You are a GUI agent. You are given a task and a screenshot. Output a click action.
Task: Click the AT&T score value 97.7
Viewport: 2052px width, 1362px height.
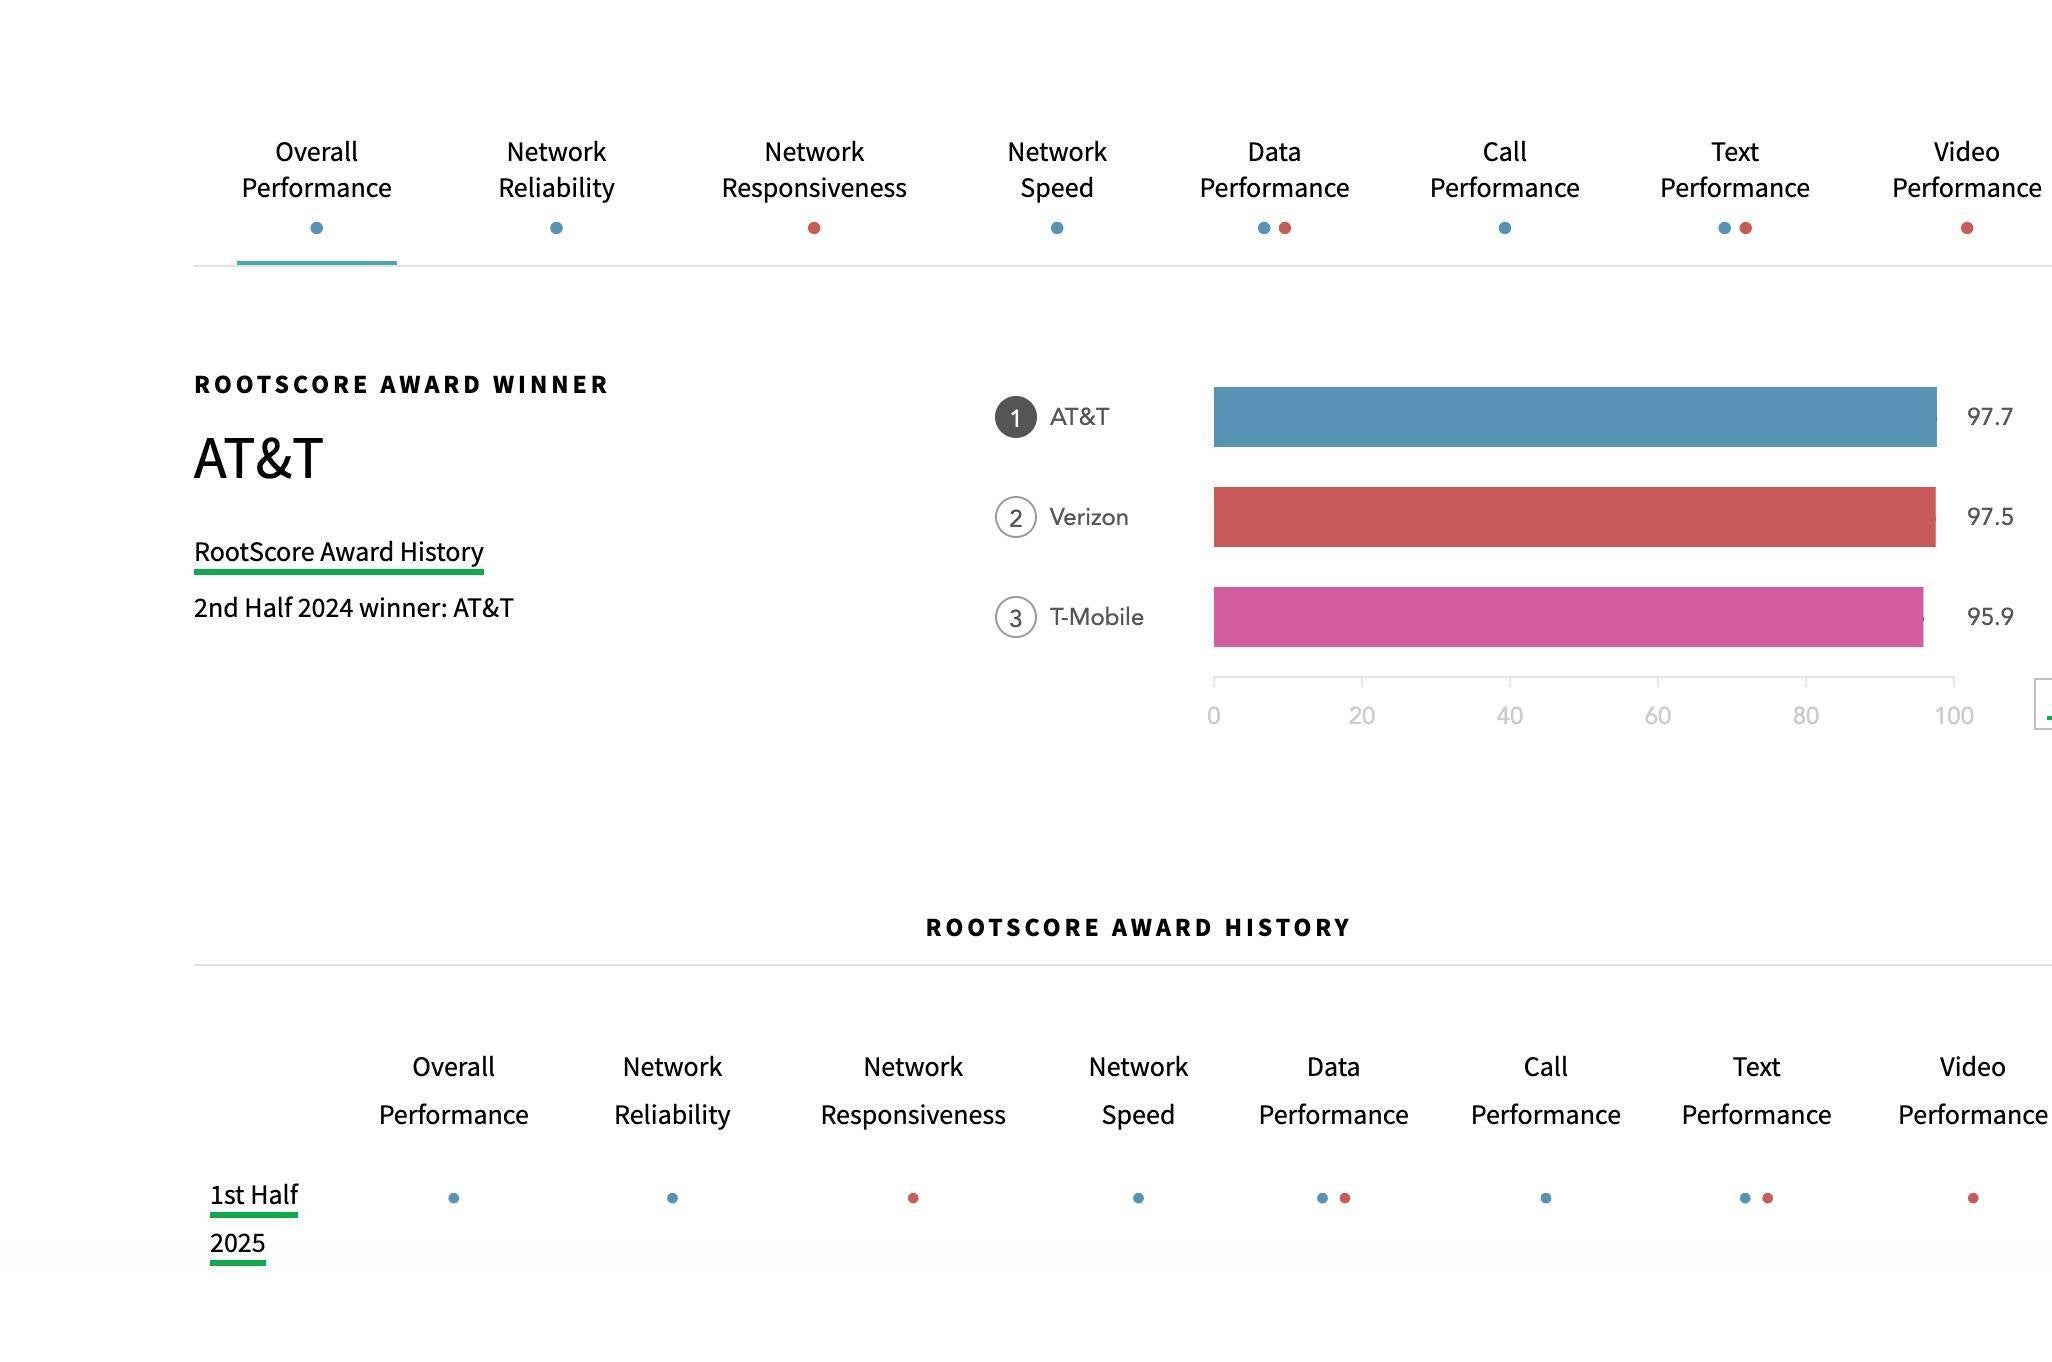[x=1989, y=417]
